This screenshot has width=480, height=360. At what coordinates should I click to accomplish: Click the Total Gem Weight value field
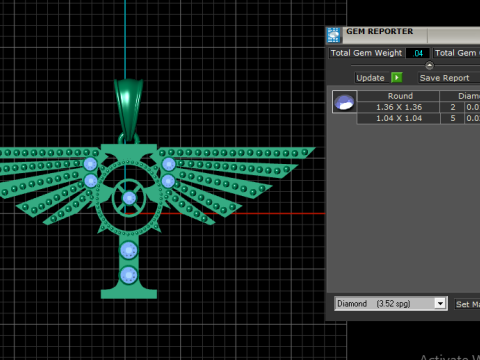(x=417, y=53)
